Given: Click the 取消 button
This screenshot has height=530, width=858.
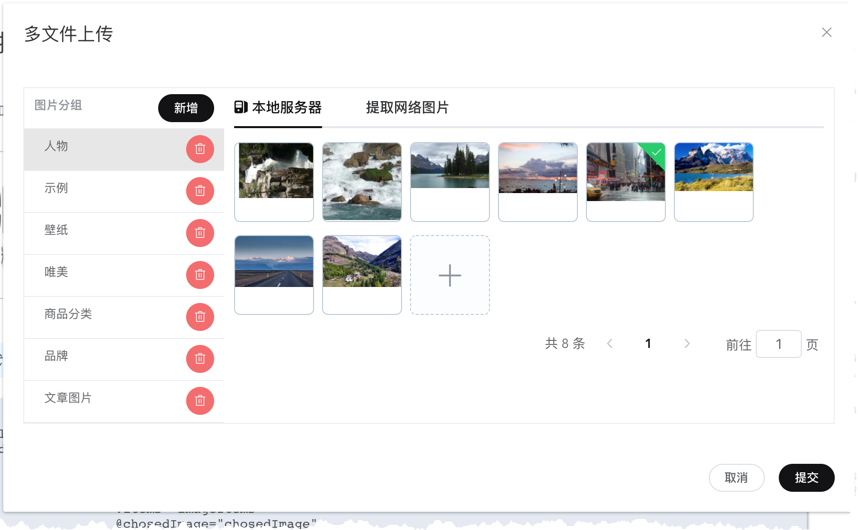Looking at the screenshot, I should click(x=736, y=477).
